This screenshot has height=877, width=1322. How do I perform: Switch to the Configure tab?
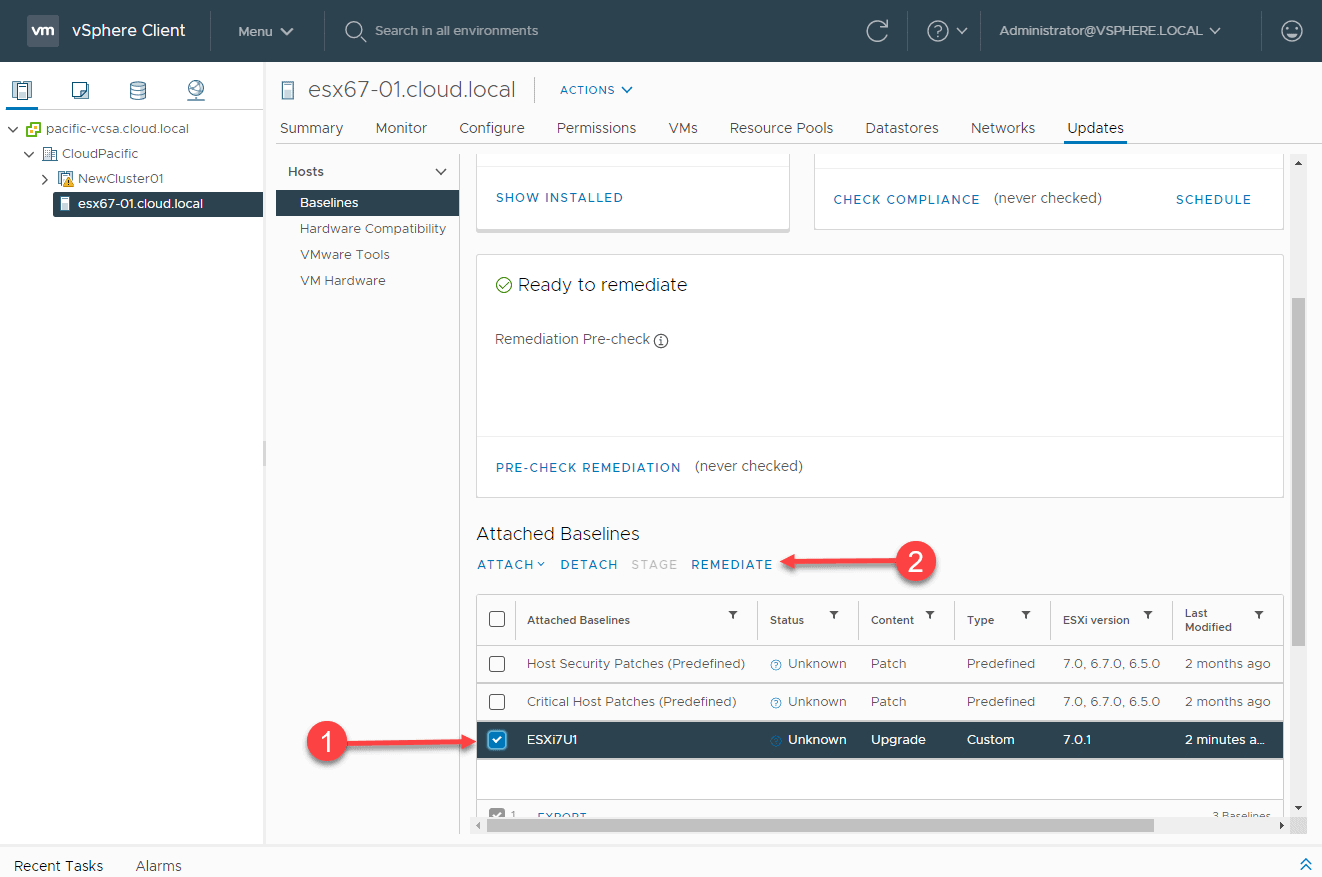click(x=492, y=128)
